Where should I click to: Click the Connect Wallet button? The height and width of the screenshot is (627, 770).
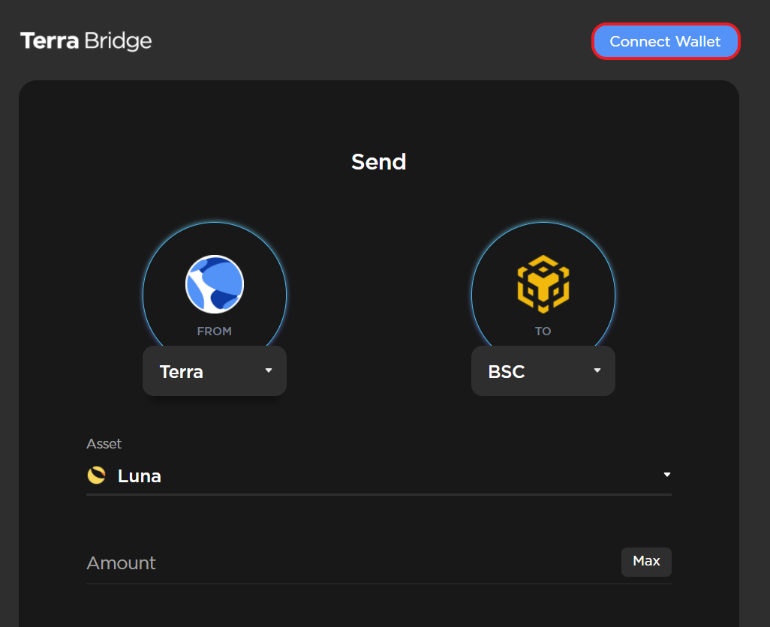[x=665, y=41]
